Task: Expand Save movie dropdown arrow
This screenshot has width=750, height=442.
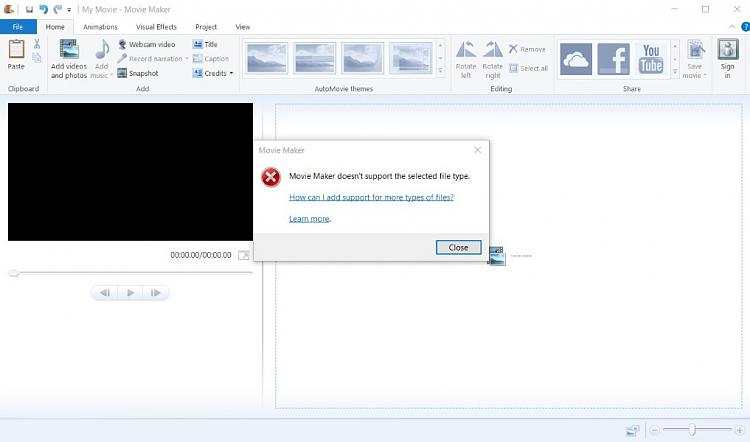Action: click(705, 76)
